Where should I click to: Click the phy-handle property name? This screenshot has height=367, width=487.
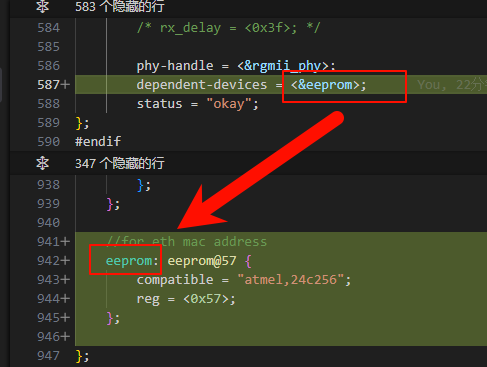point(175,66)
